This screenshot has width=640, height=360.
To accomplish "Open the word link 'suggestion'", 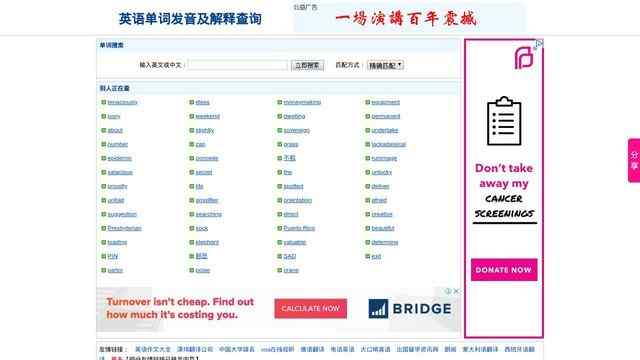I will (x=122, y=214).
